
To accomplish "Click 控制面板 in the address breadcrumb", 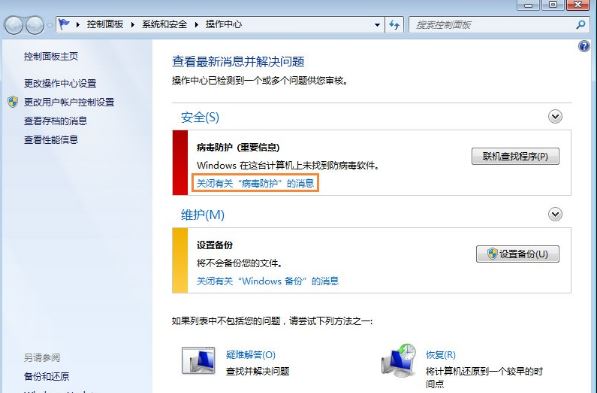I will click(x=105, y=24).
